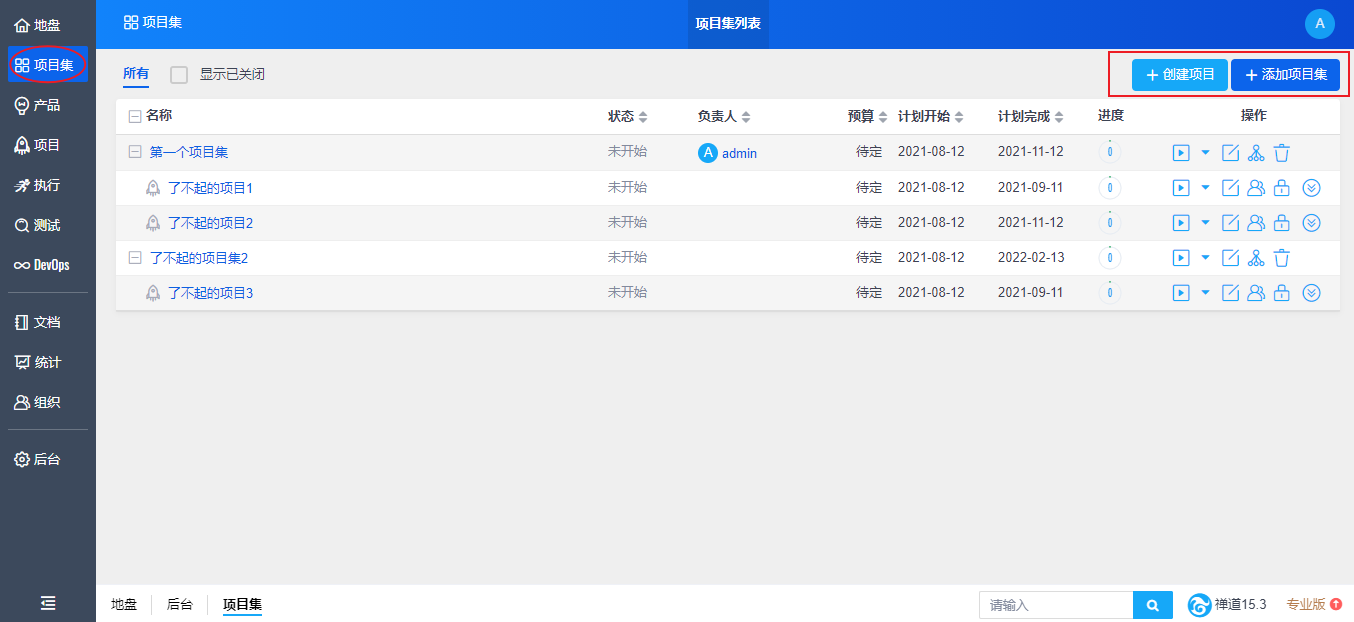Open 项目 in the left sidebar
Viewport: 1354px width, 622px height.
tap(48, 145)
